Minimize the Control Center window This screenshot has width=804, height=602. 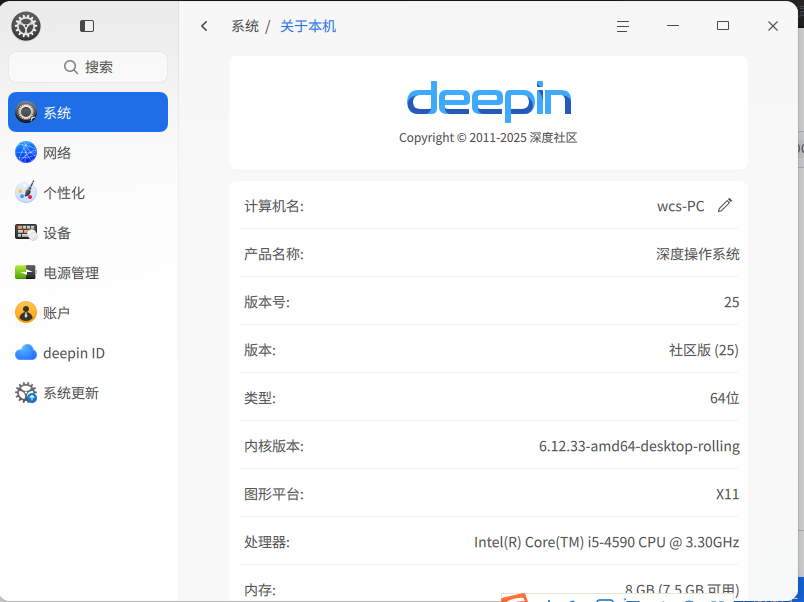(x=673, y=26)
